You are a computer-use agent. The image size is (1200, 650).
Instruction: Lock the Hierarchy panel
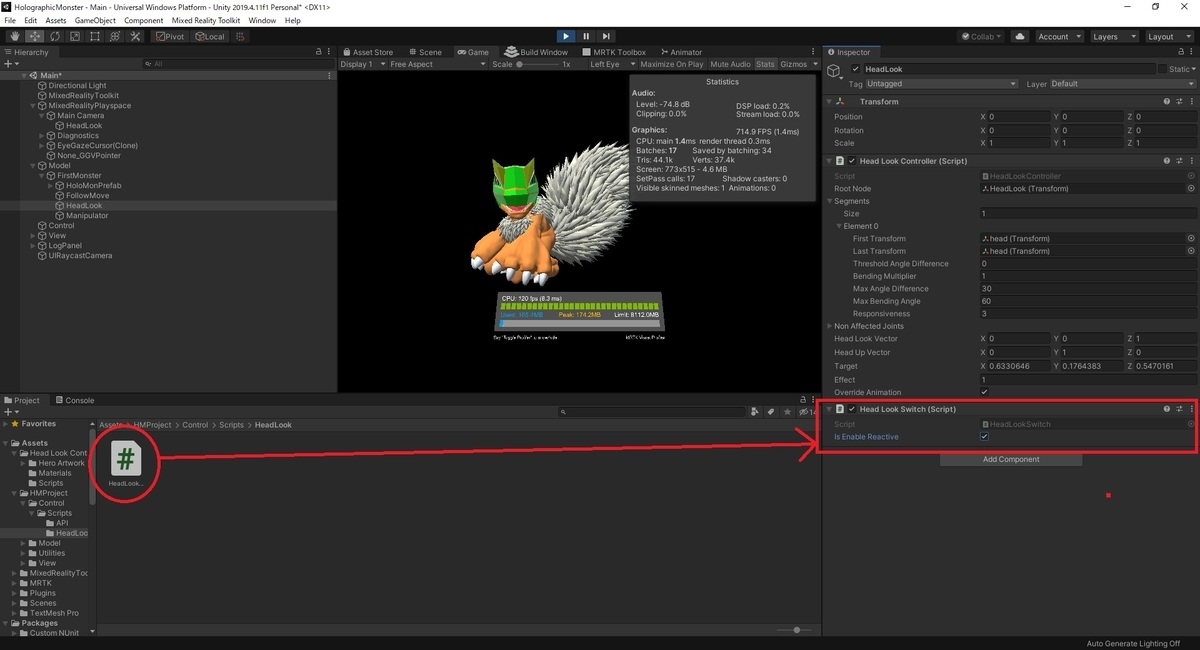319,52
